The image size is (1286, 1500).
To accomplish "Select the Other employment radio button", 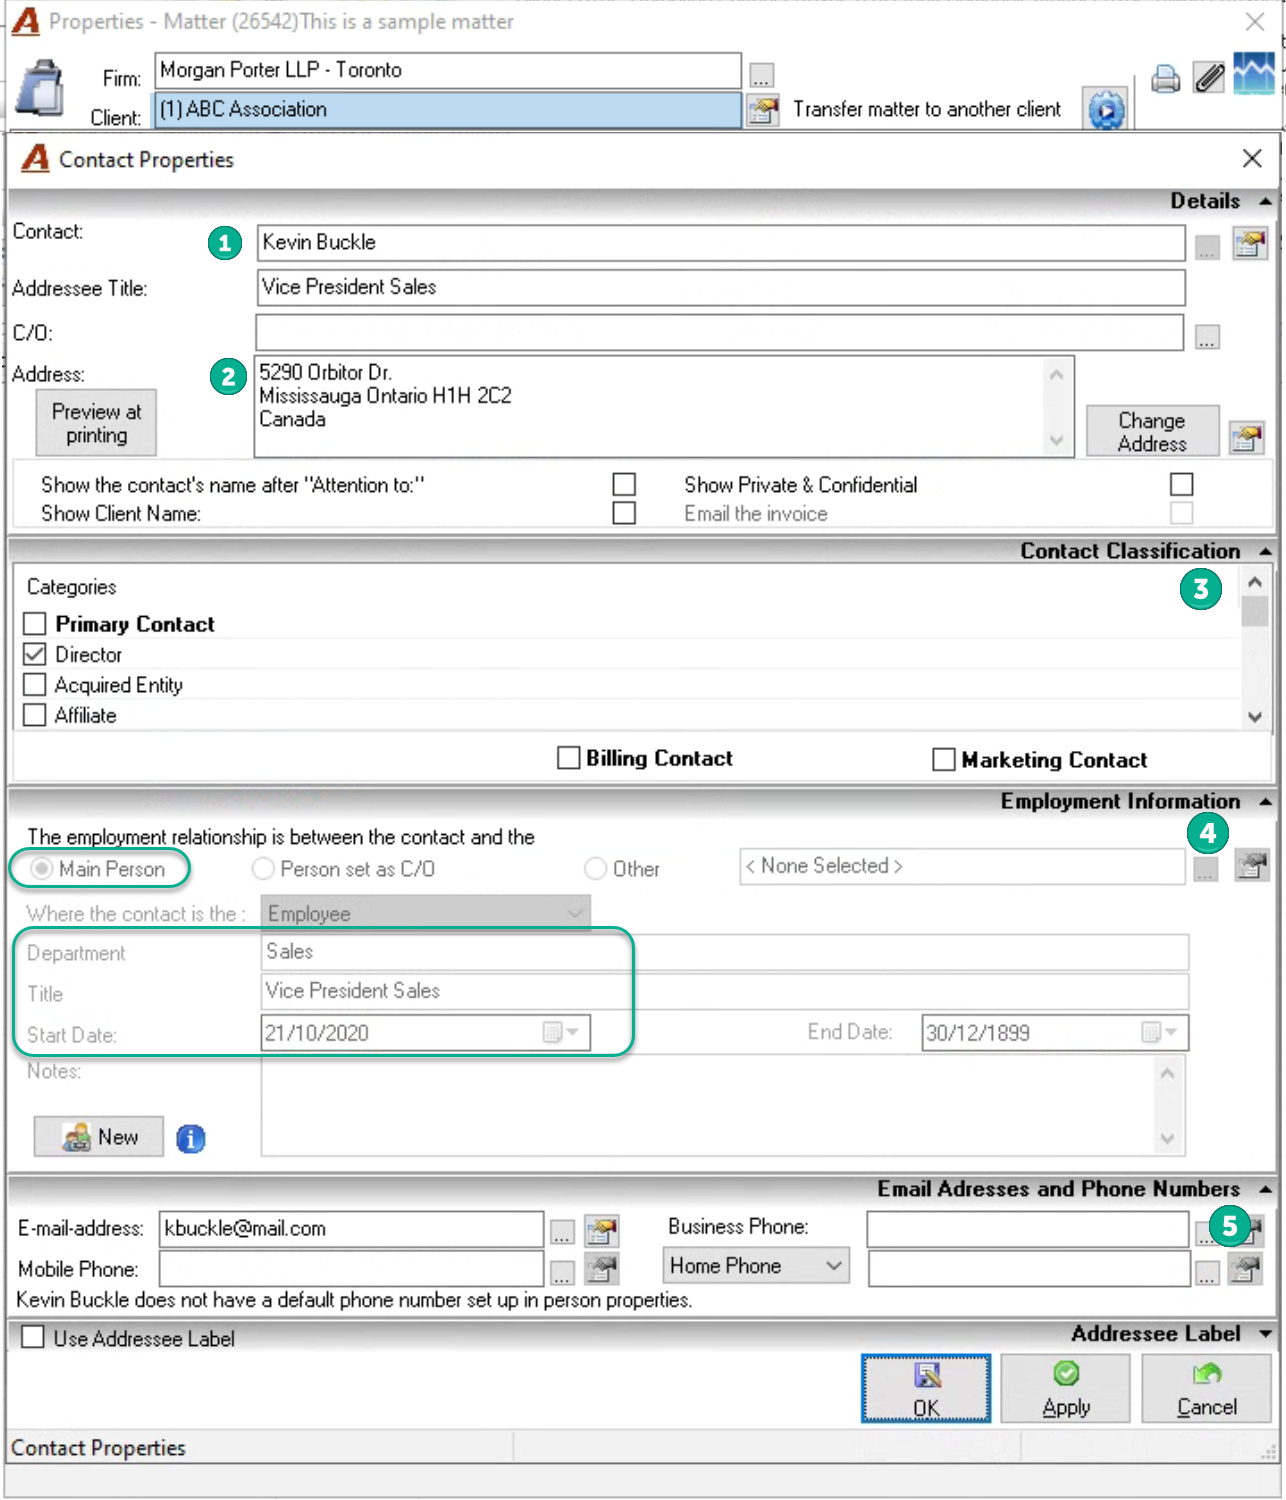I will click(x=595, y=869).
